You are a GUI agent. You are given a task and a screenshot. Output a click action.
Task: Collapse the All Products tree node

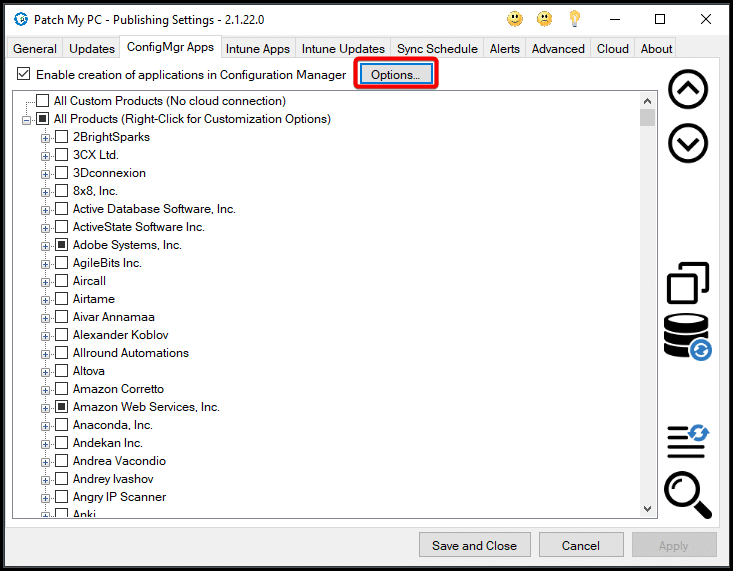click(x=27, y=119)
